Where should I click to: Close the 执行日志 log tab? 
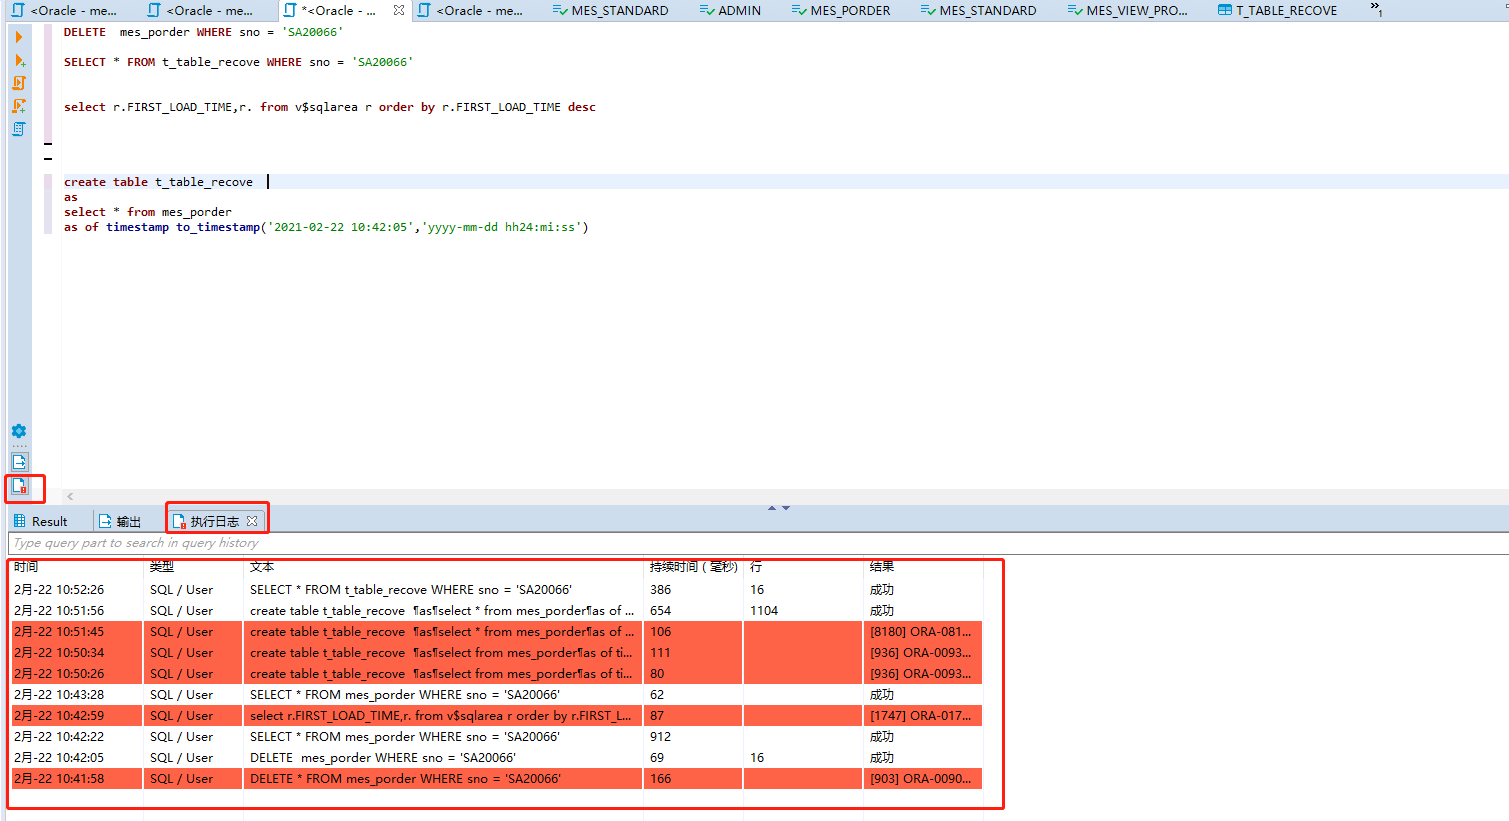(x=252, y=518)
